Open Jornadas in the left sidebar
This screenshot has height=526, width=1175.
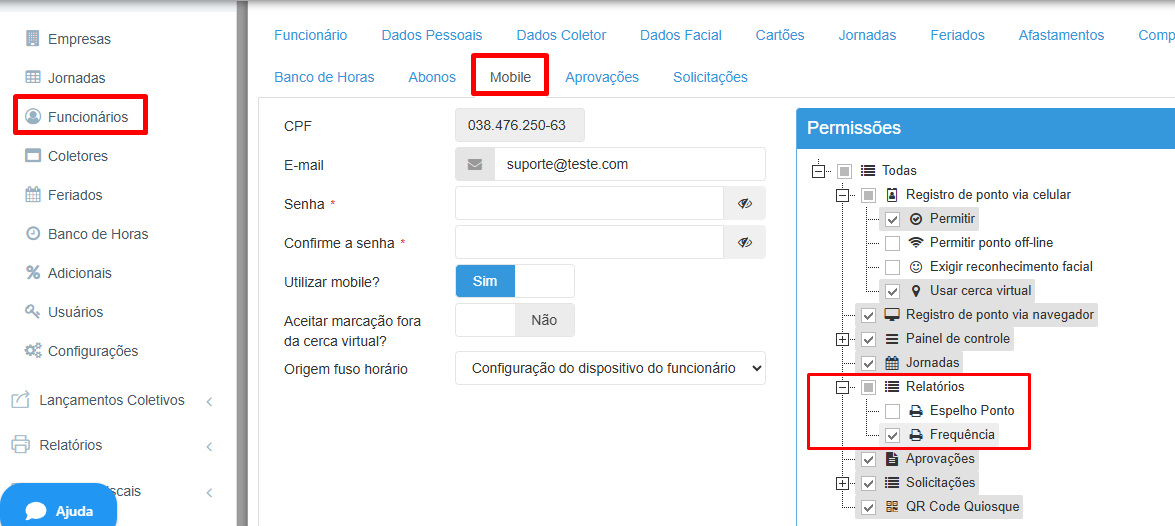pos(76,78)
